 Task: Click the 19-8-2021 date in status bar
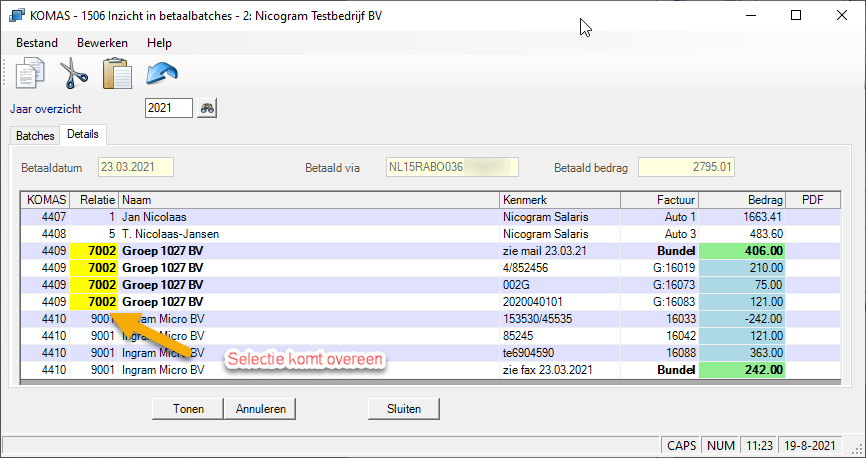811,445
